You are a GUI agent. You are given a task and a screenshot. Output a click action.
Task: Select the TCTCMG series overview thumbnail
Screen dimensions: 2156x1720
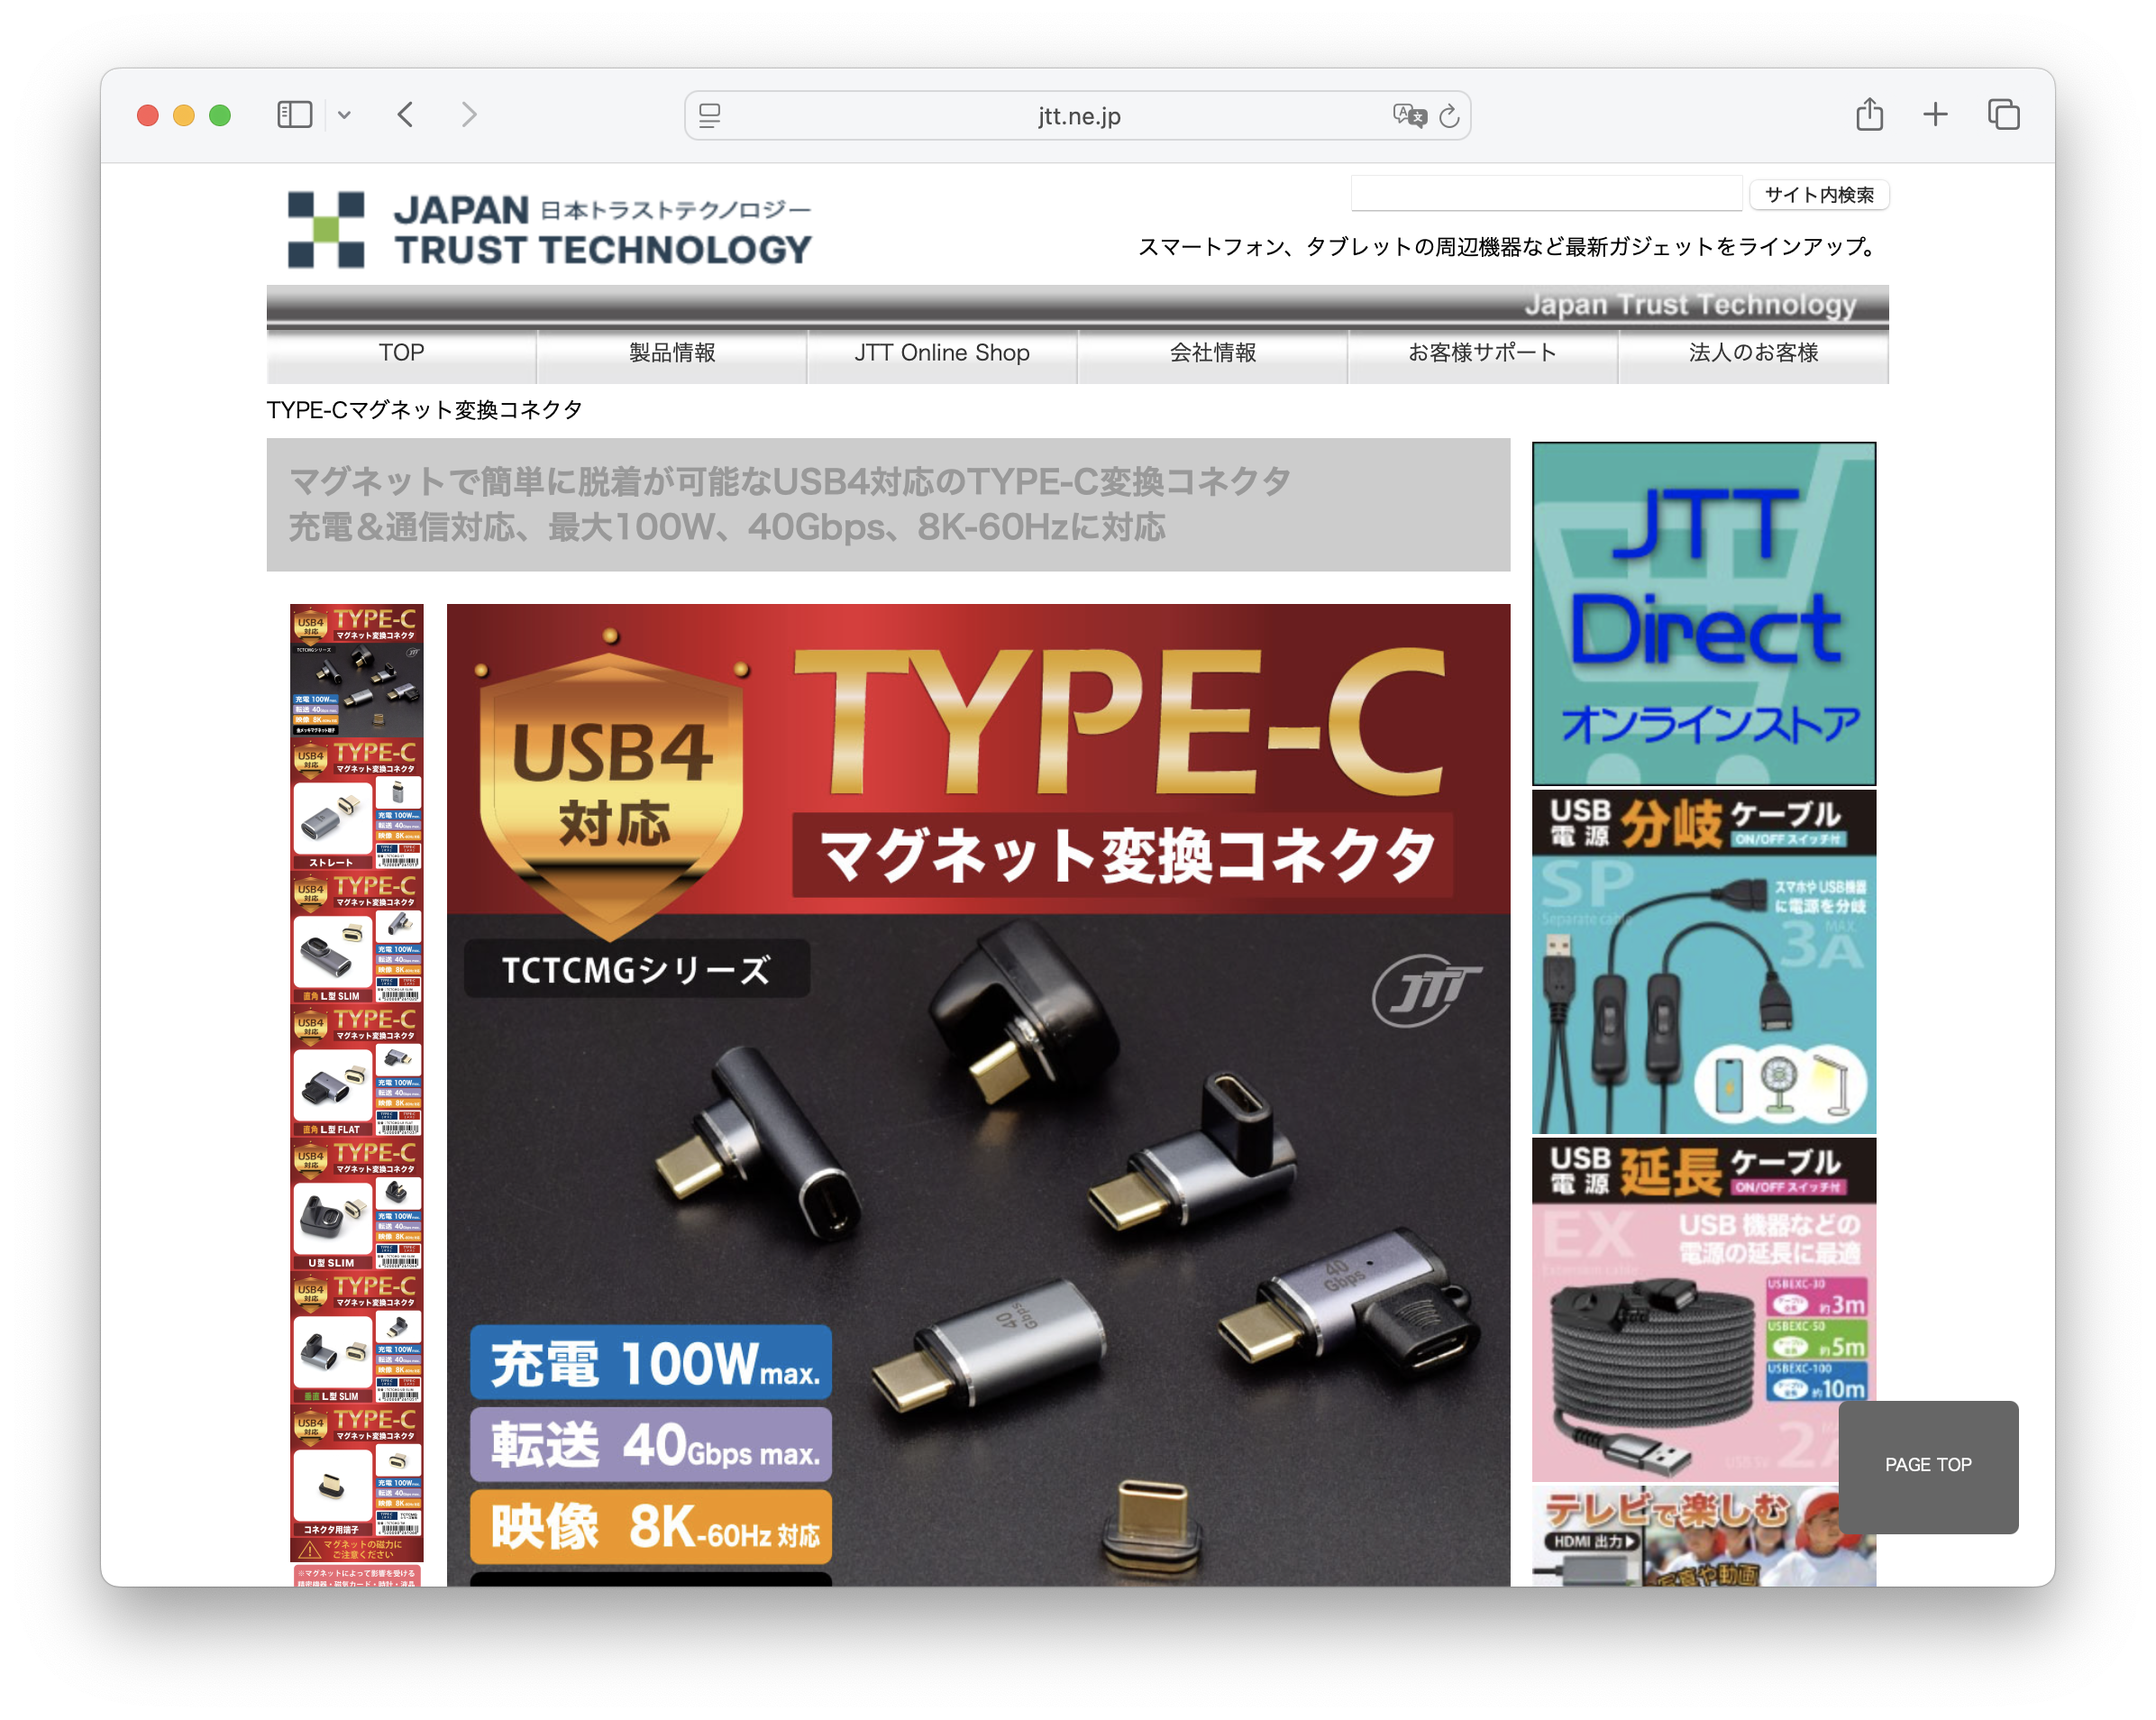pyautogui.click(x=357, y=670)
